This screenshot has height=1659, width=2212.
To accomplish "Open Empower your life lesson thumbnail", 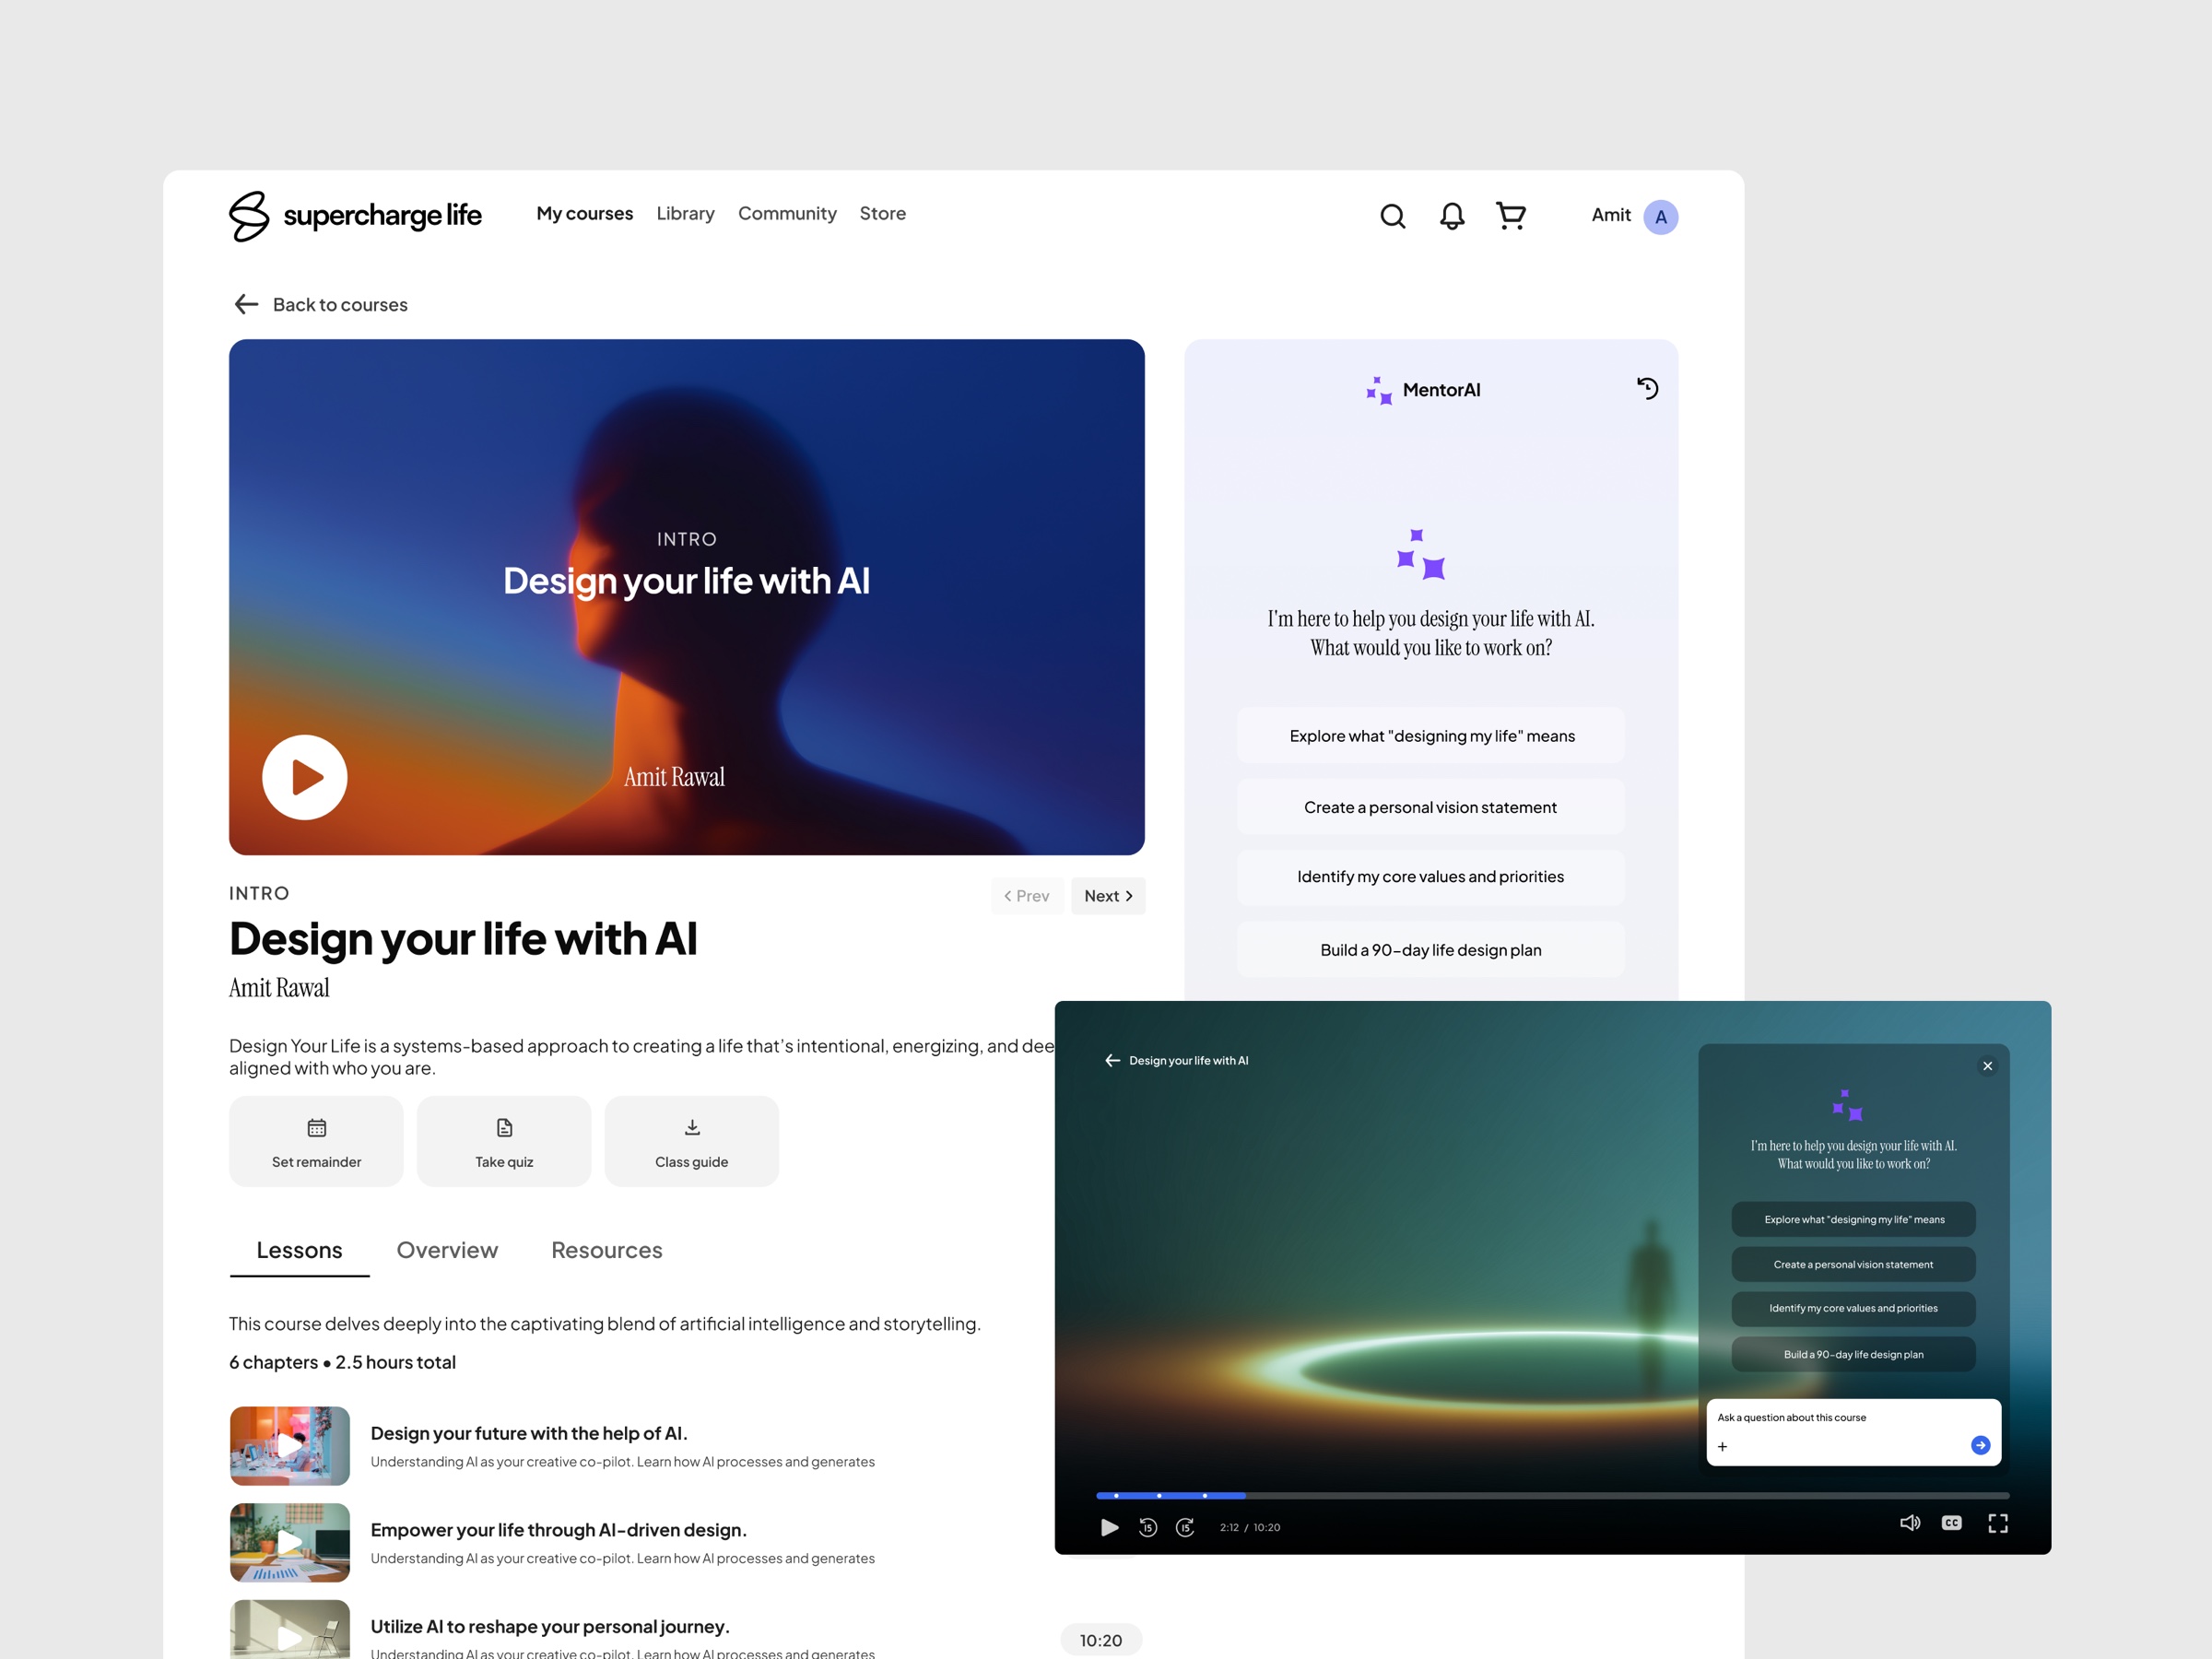I will (x=290, y=1543).
